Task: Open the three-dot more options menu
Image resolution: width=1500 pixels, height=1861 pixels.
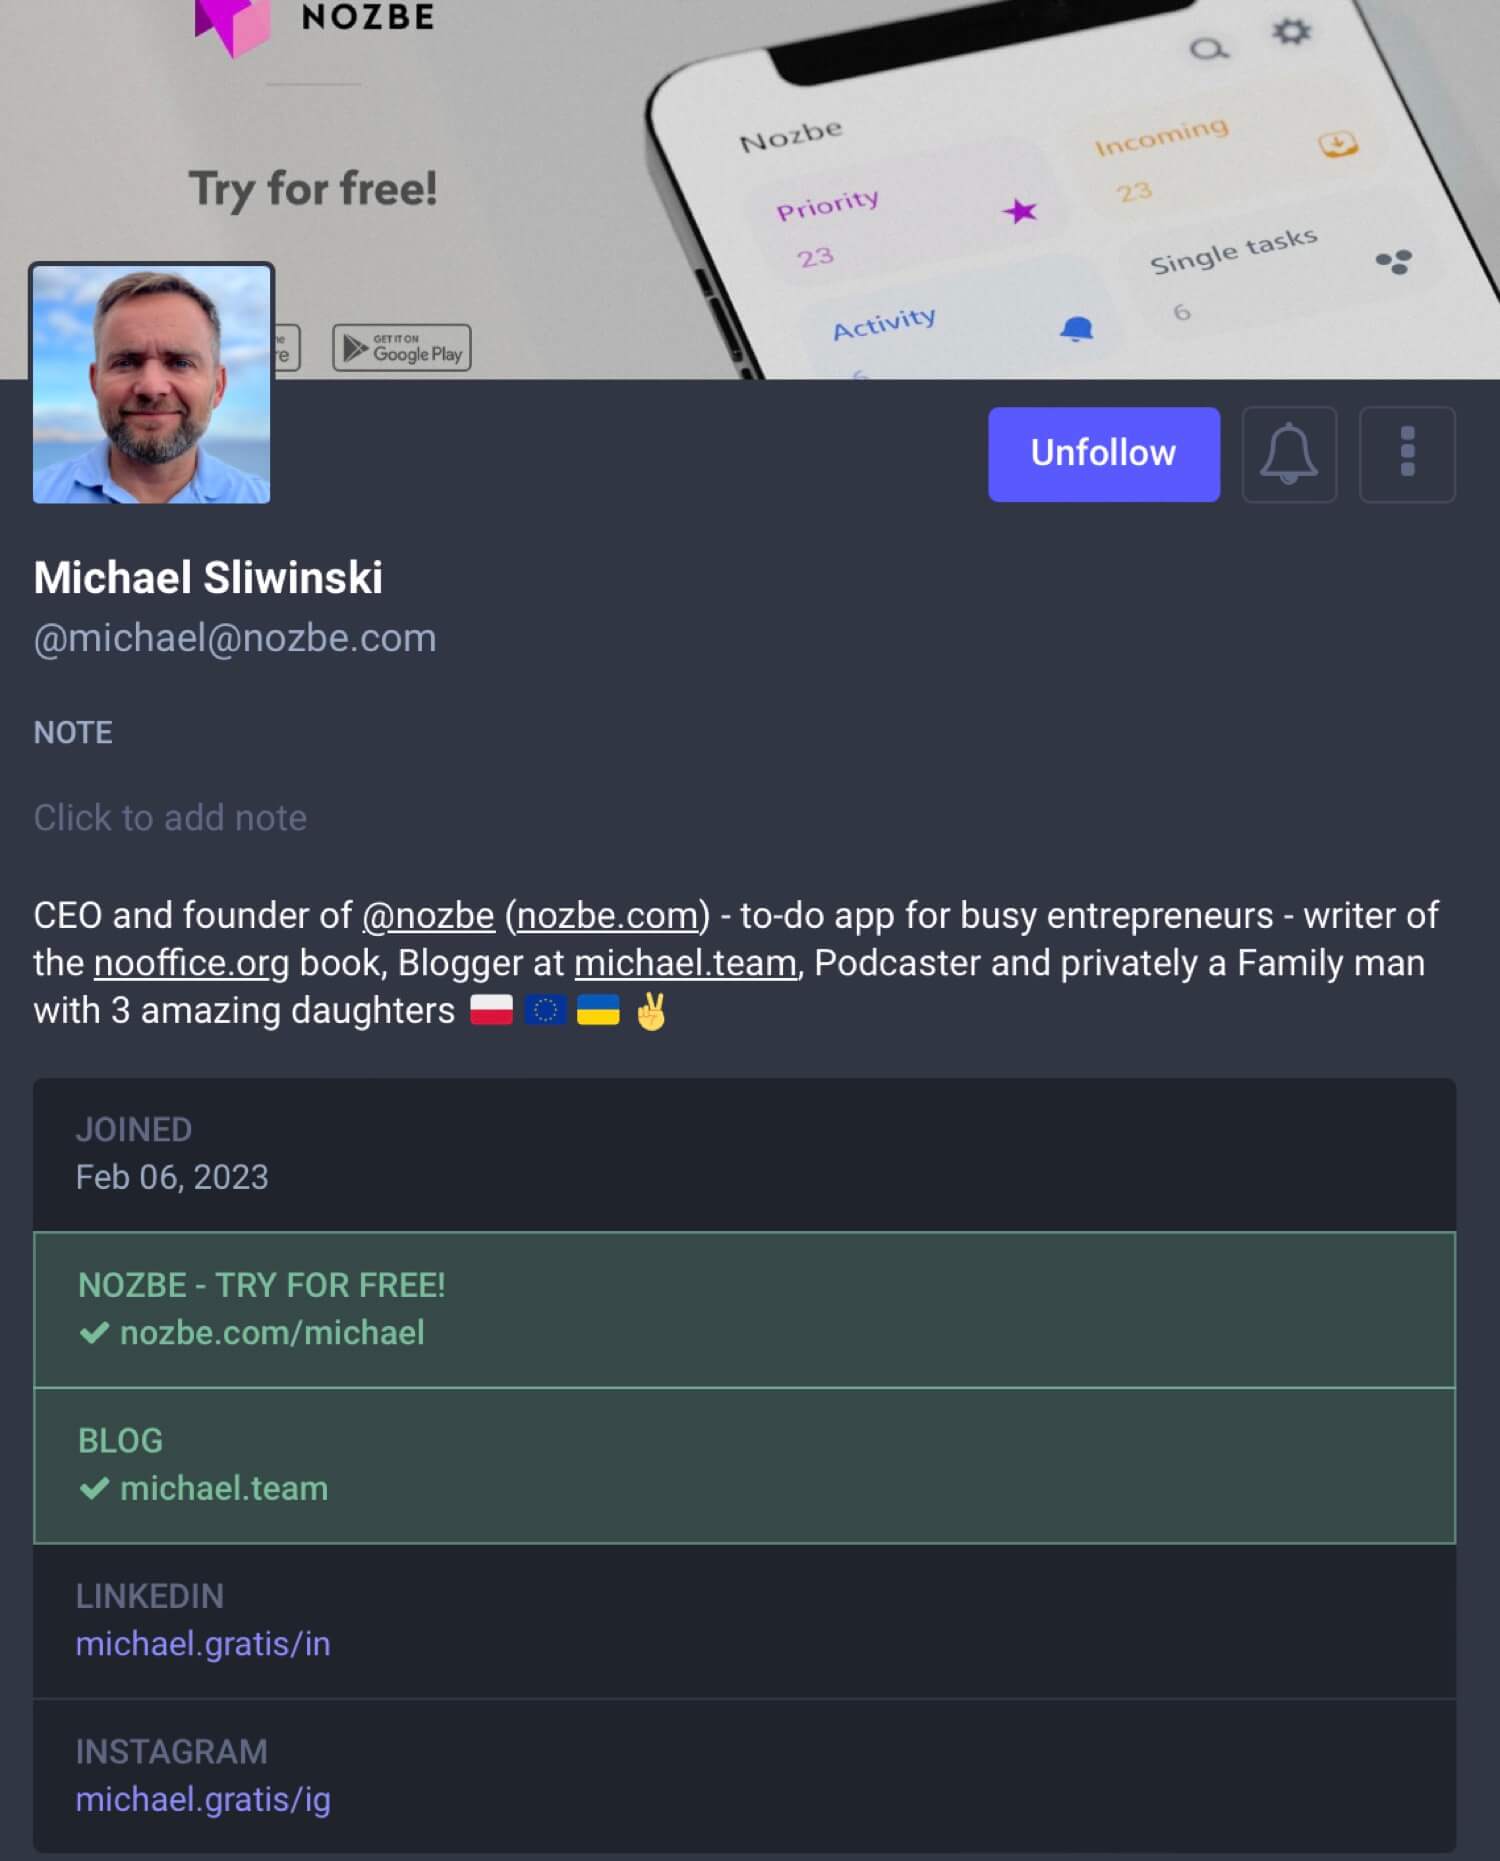Action: [1407, 454]
